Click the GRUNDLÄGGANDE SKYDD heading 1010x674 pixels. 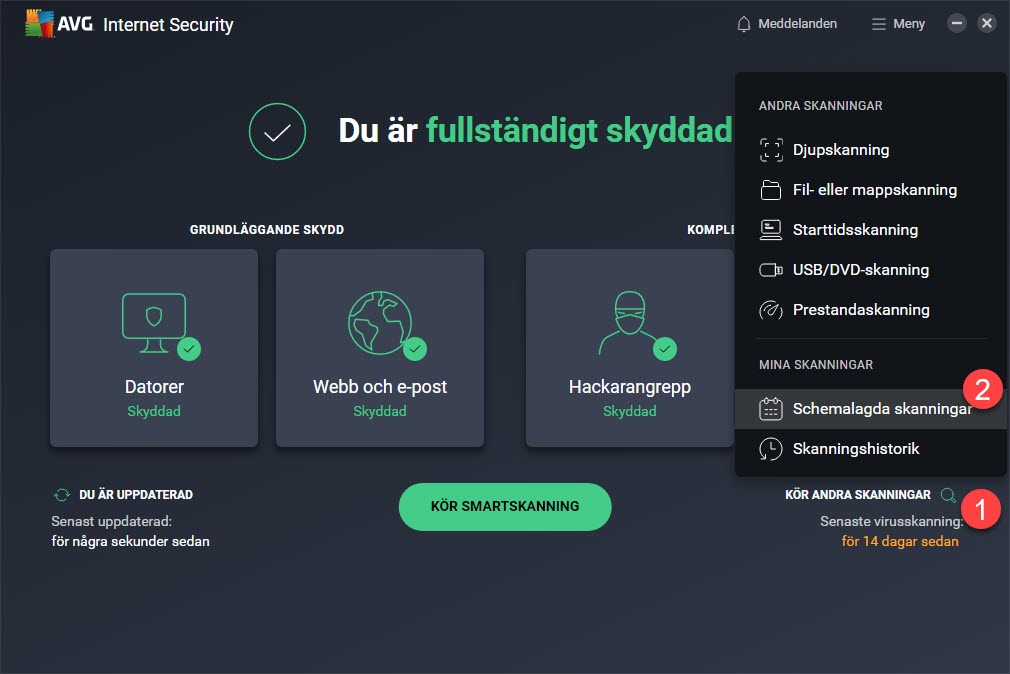pyautogui.click(x=267, y=229)
